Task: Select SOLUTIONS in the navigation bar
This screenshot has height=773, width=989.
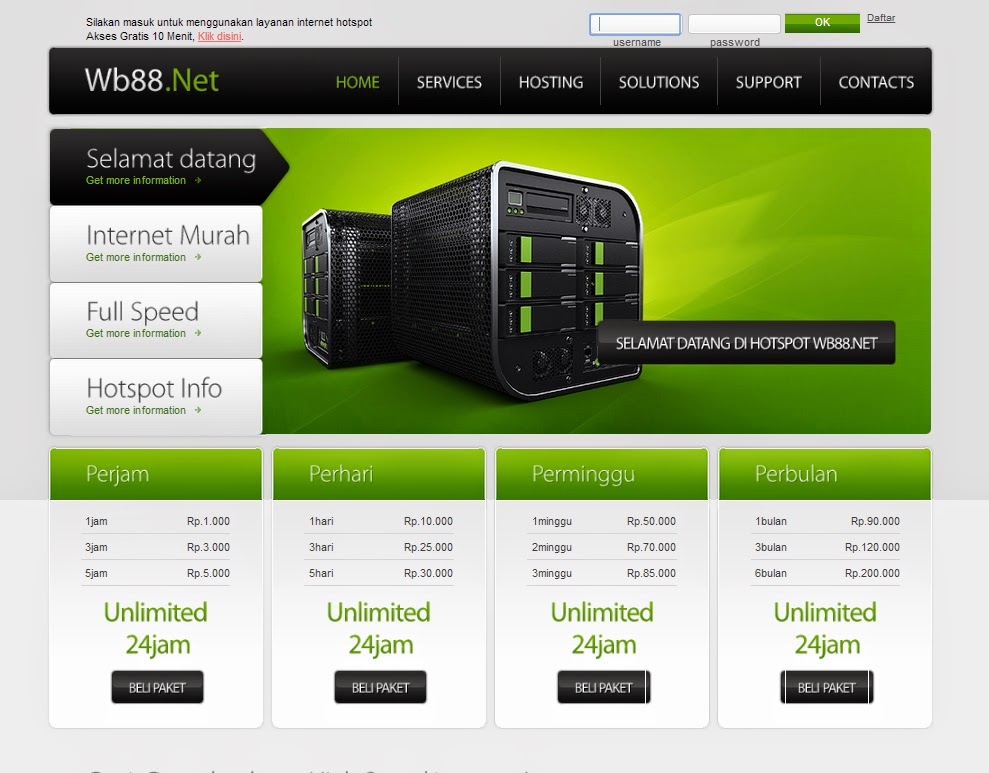Action: point(658,82)
